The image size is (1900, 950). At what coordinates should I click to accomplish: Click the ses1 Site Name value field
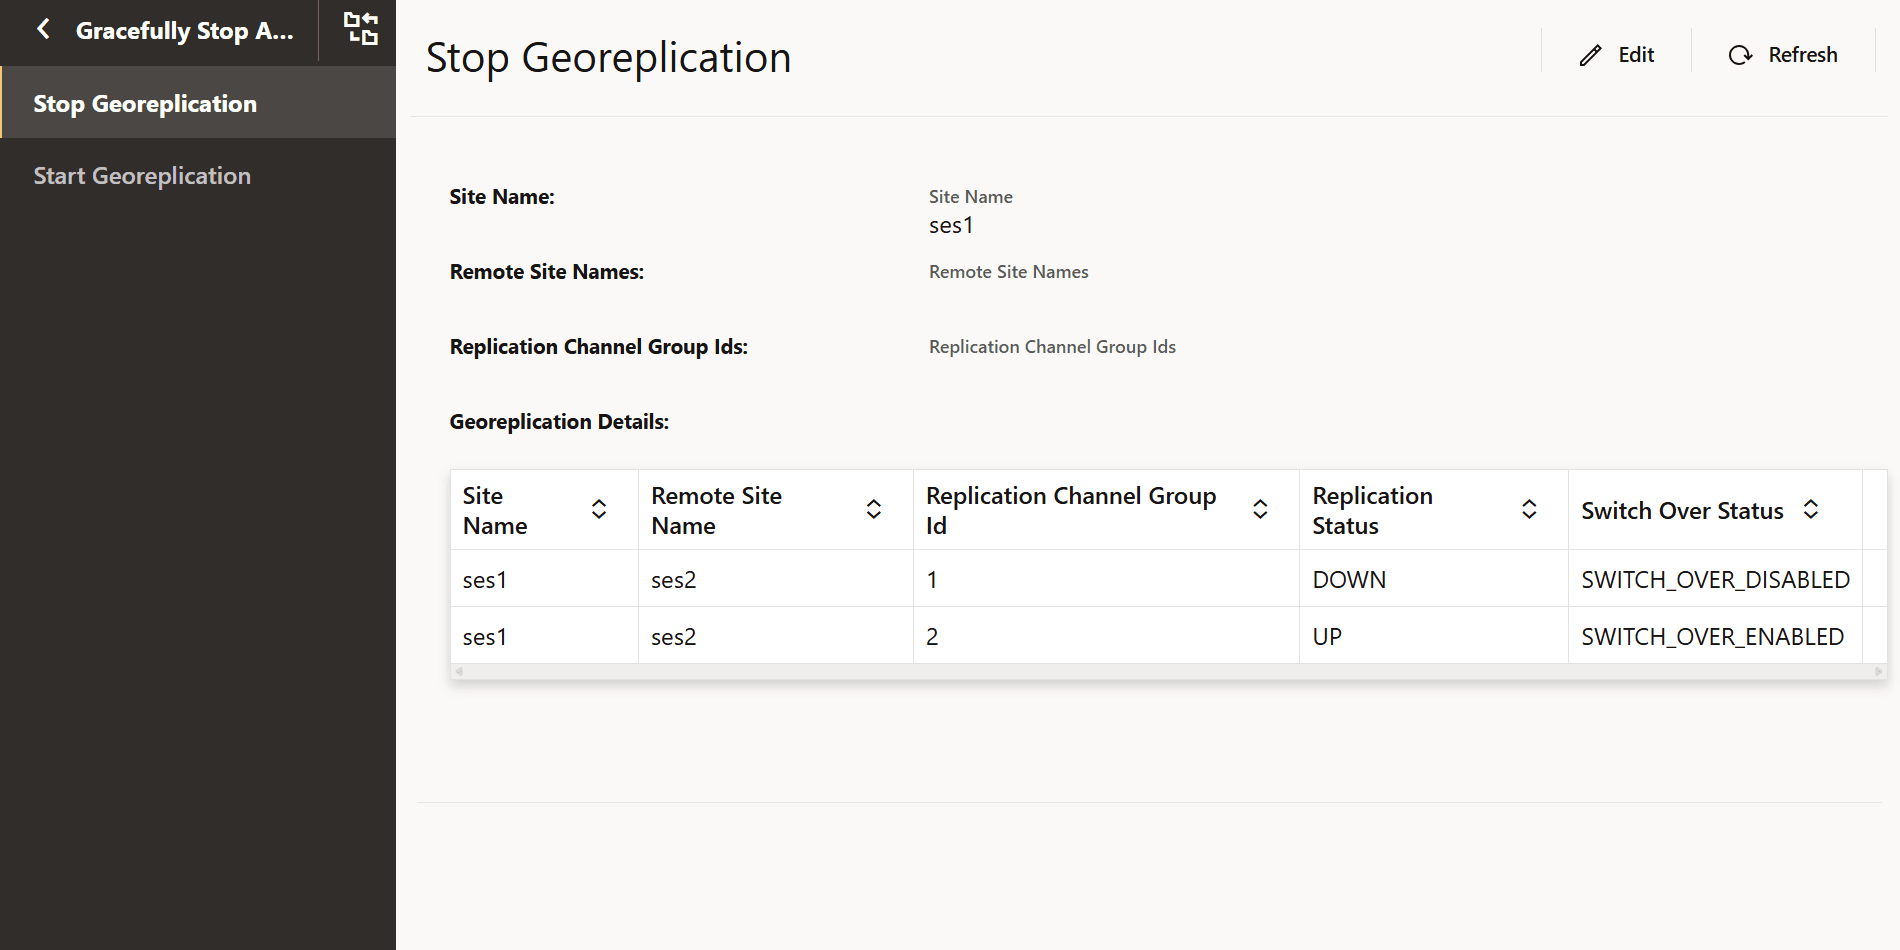[x=951, y=225]
